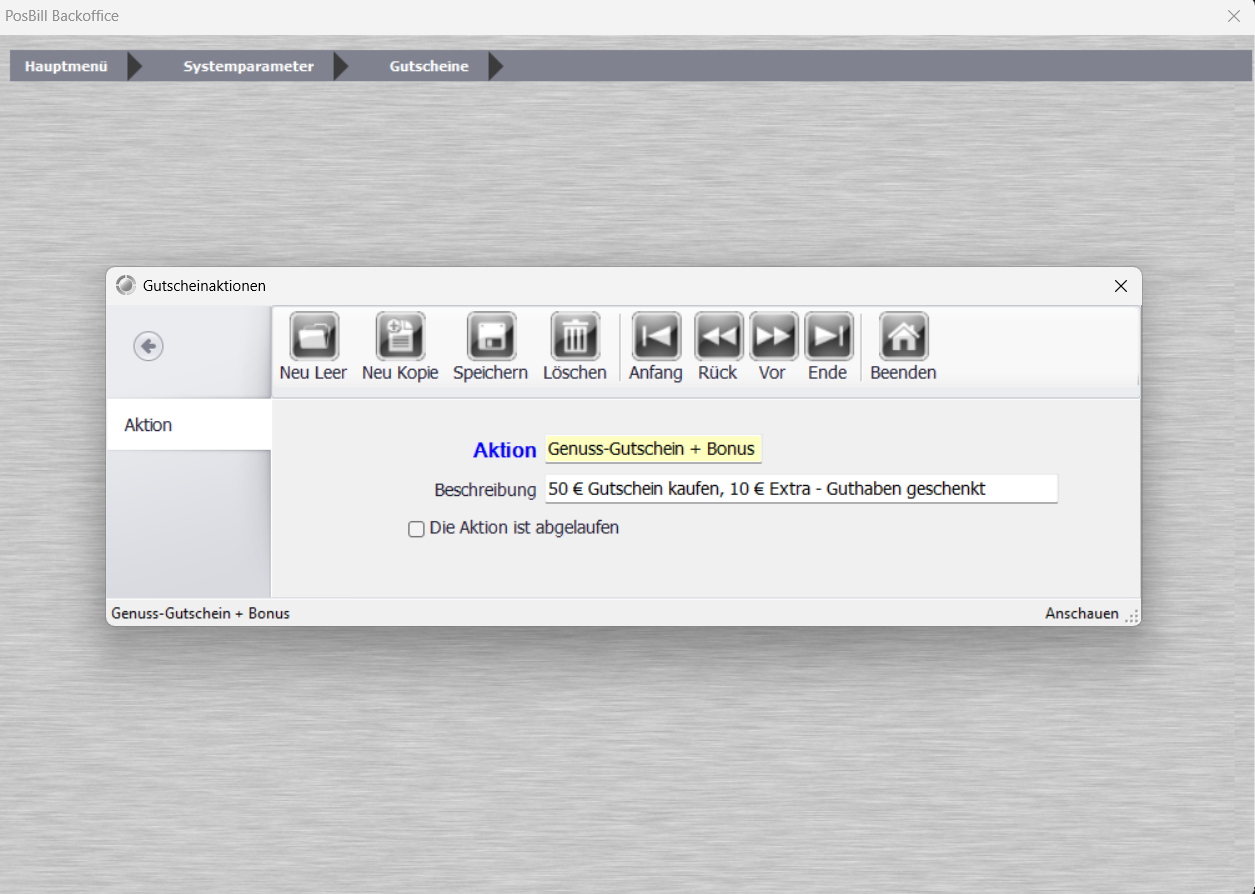Image resolution: width=1255 pixels, height=894 pixels.
Task: Select the Aktion tab in left panel
Action: 189,425
